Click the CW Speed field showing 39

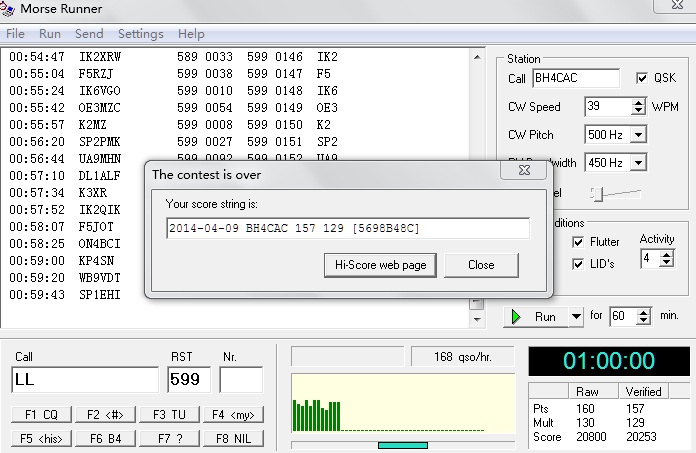tap(608, 106)
